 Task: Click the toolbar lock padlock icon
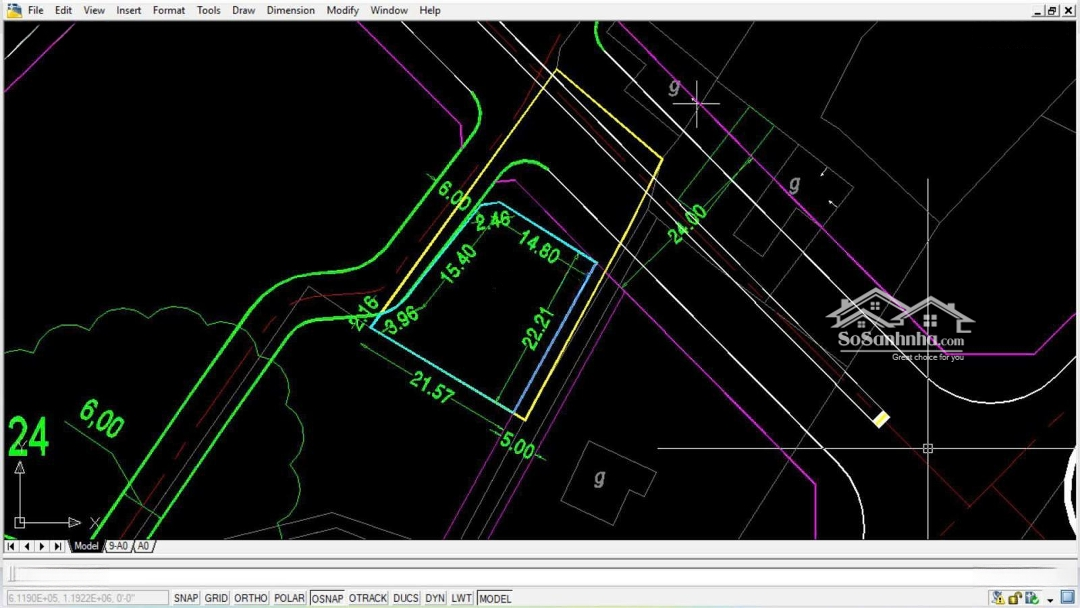1015,598
